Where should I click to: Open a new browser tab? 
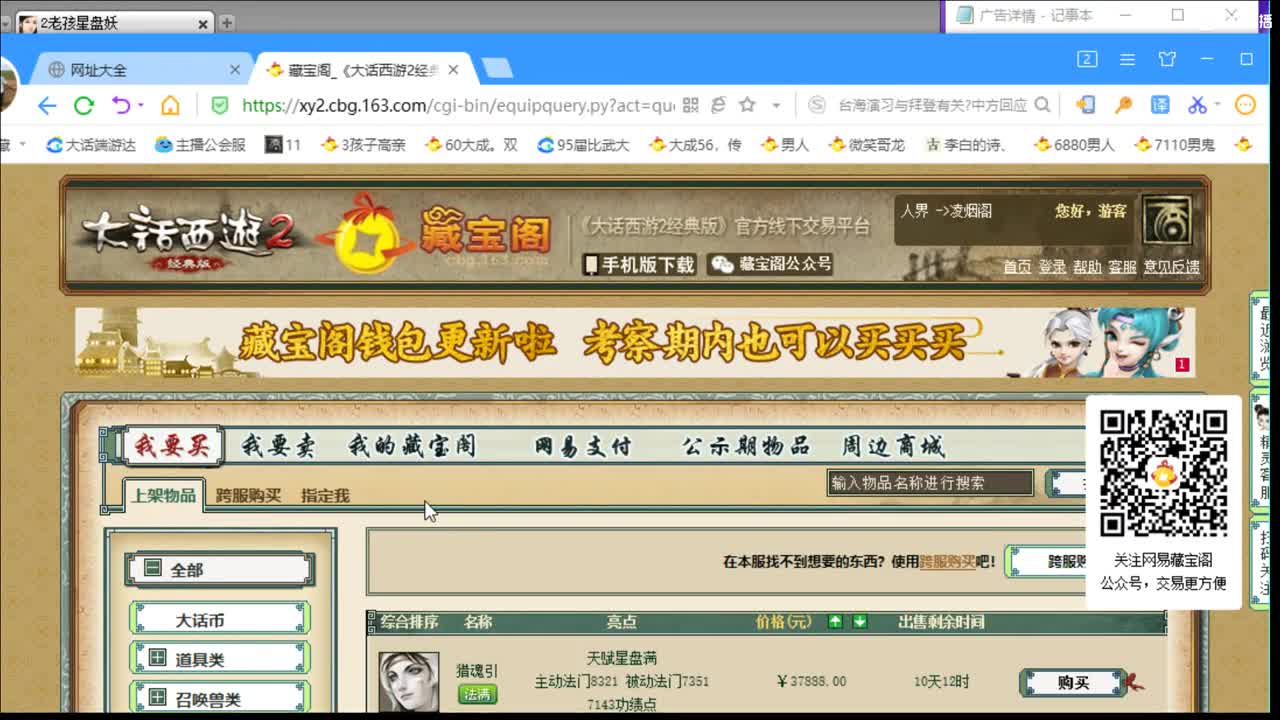[x=497, y=69]
